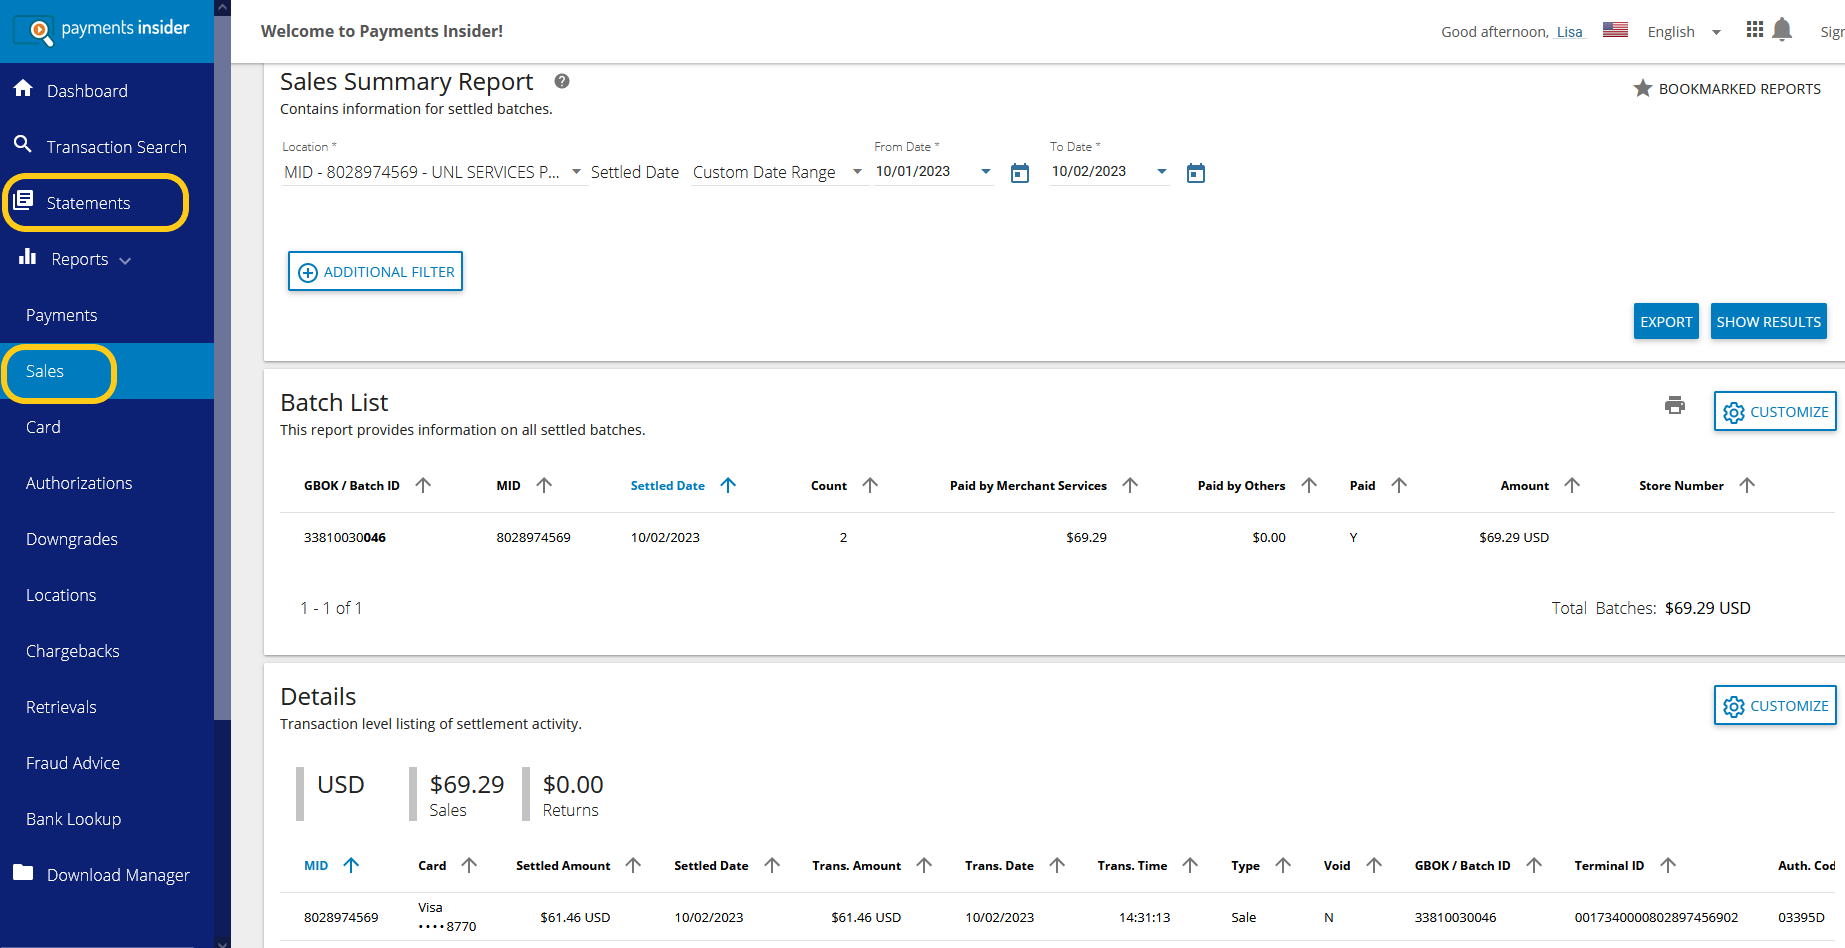Open the Lisa user profile link
This screenshot has width=1845, height=948.
tap(1569, 32)
